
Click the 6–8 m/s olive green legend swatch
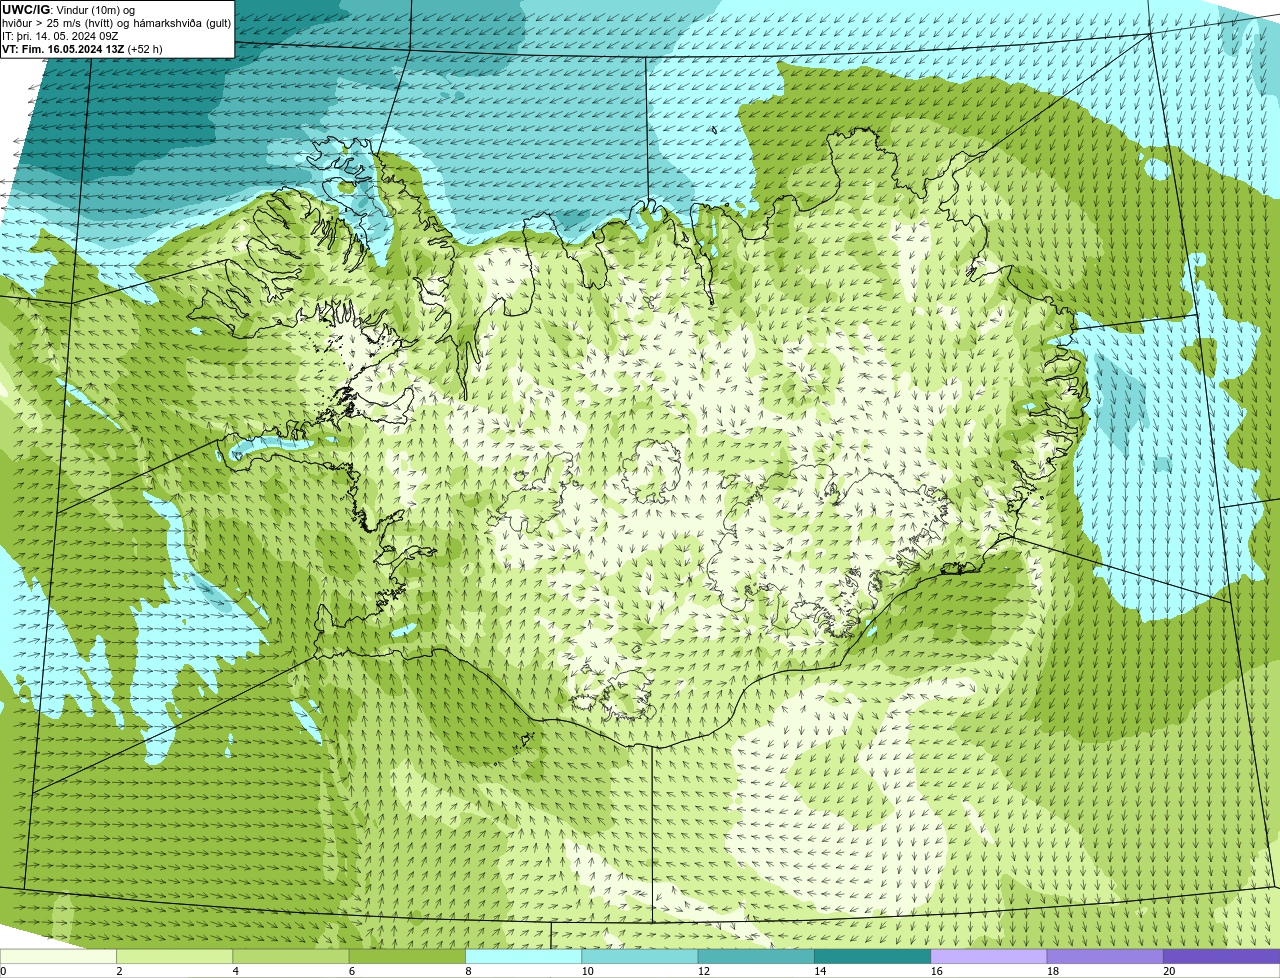(407, 956)
